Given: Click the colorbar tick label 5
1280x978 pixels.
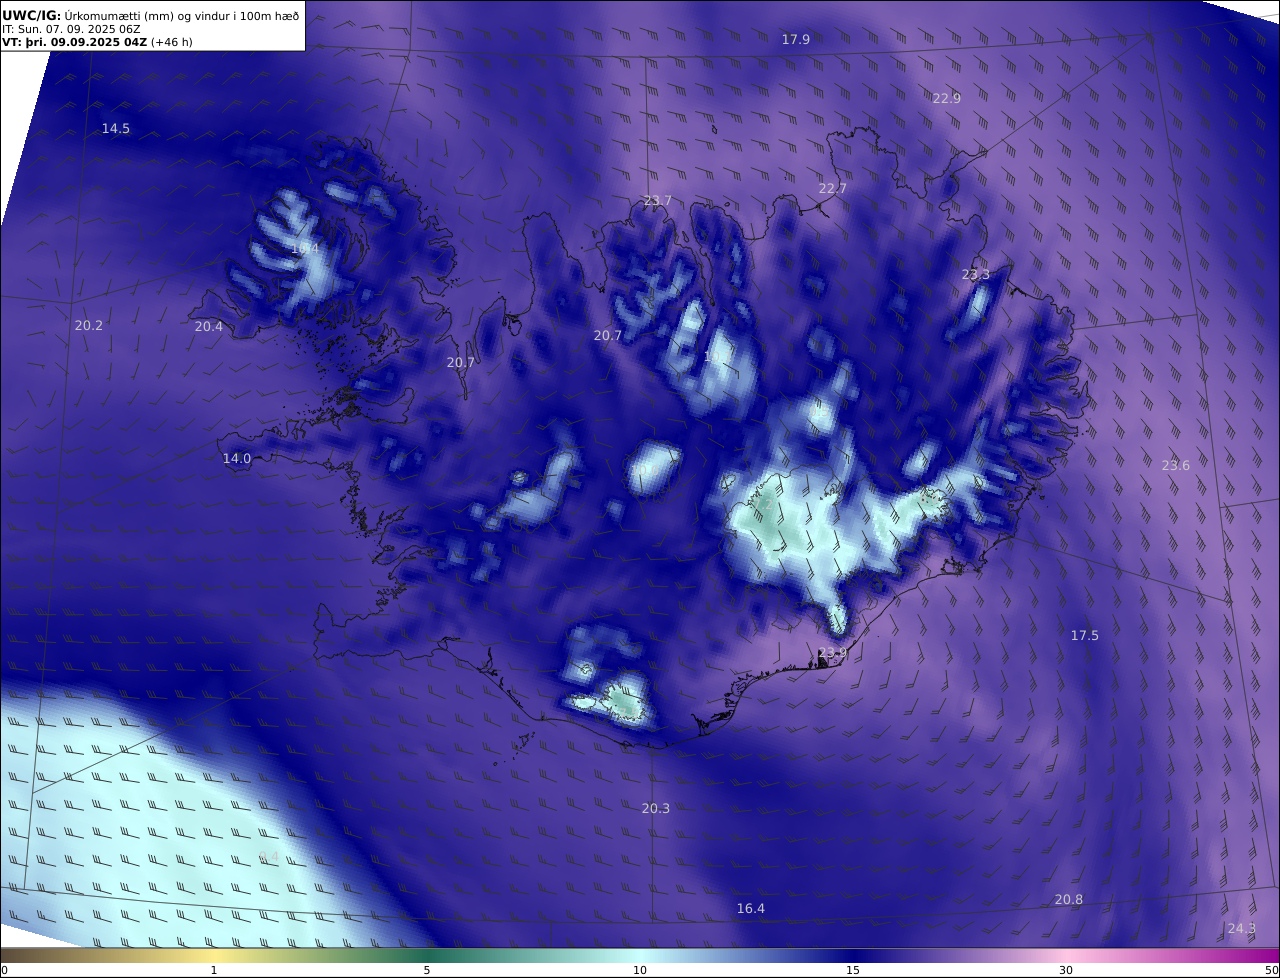Looking at the screenshot, I should [427, 970].
